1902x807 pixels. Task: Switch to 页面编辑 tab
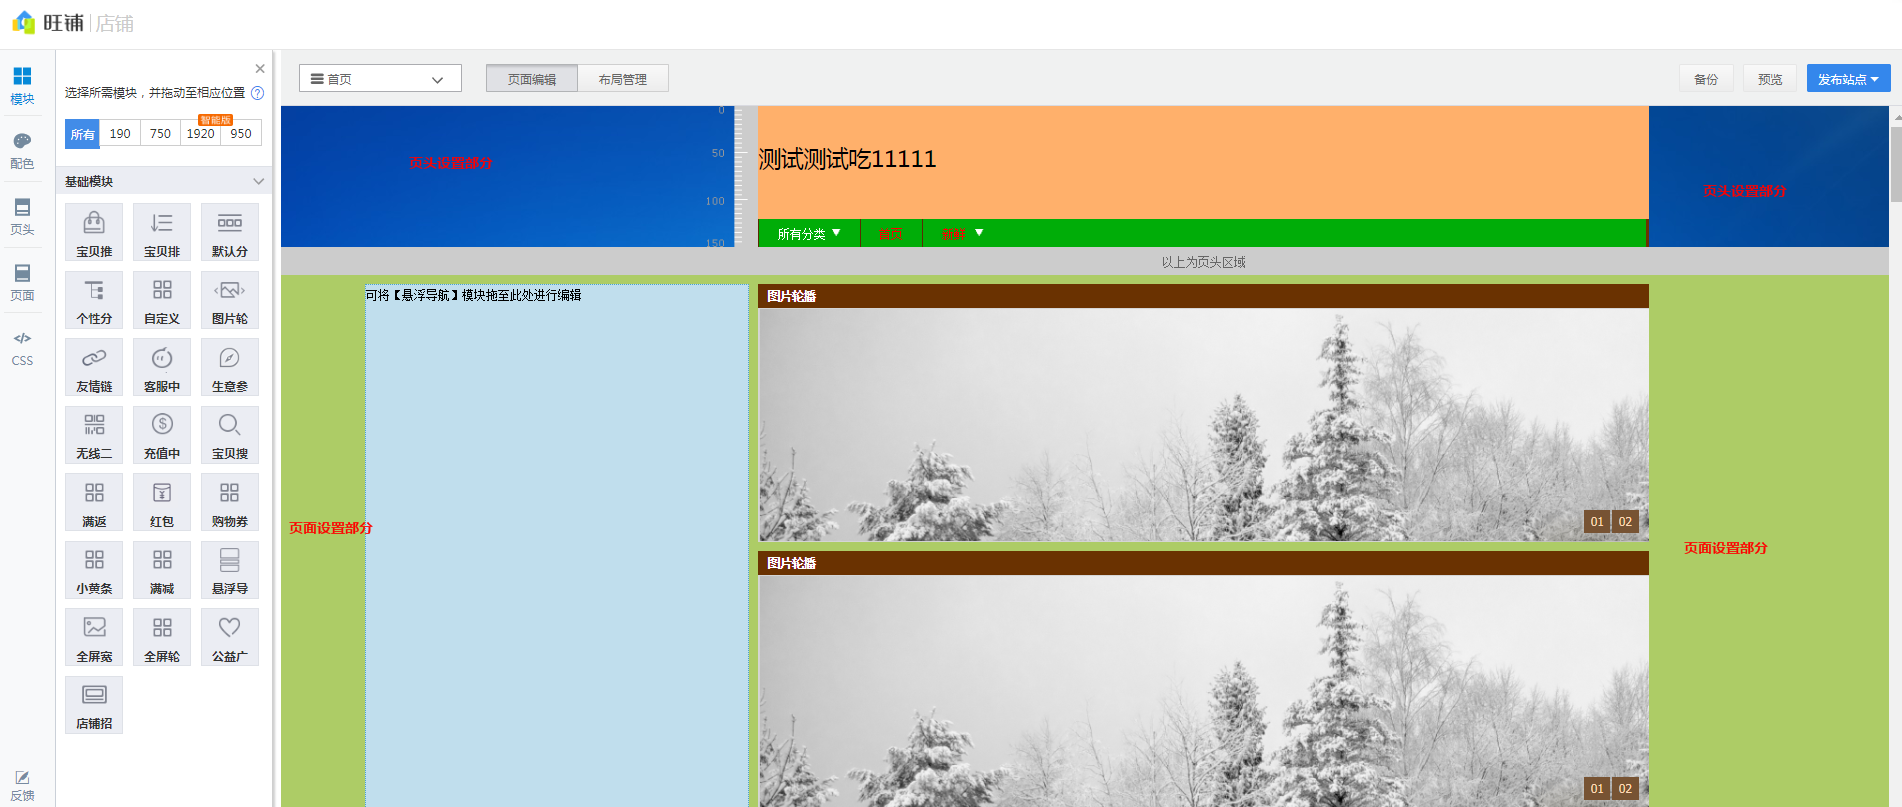(x=532, y=78)
